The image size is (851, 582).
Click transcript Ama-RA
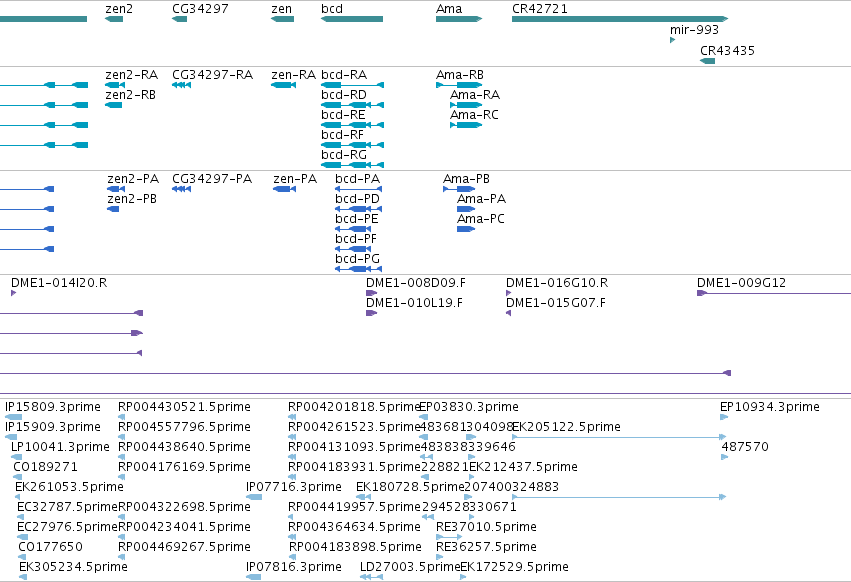[x=466, y=105]
